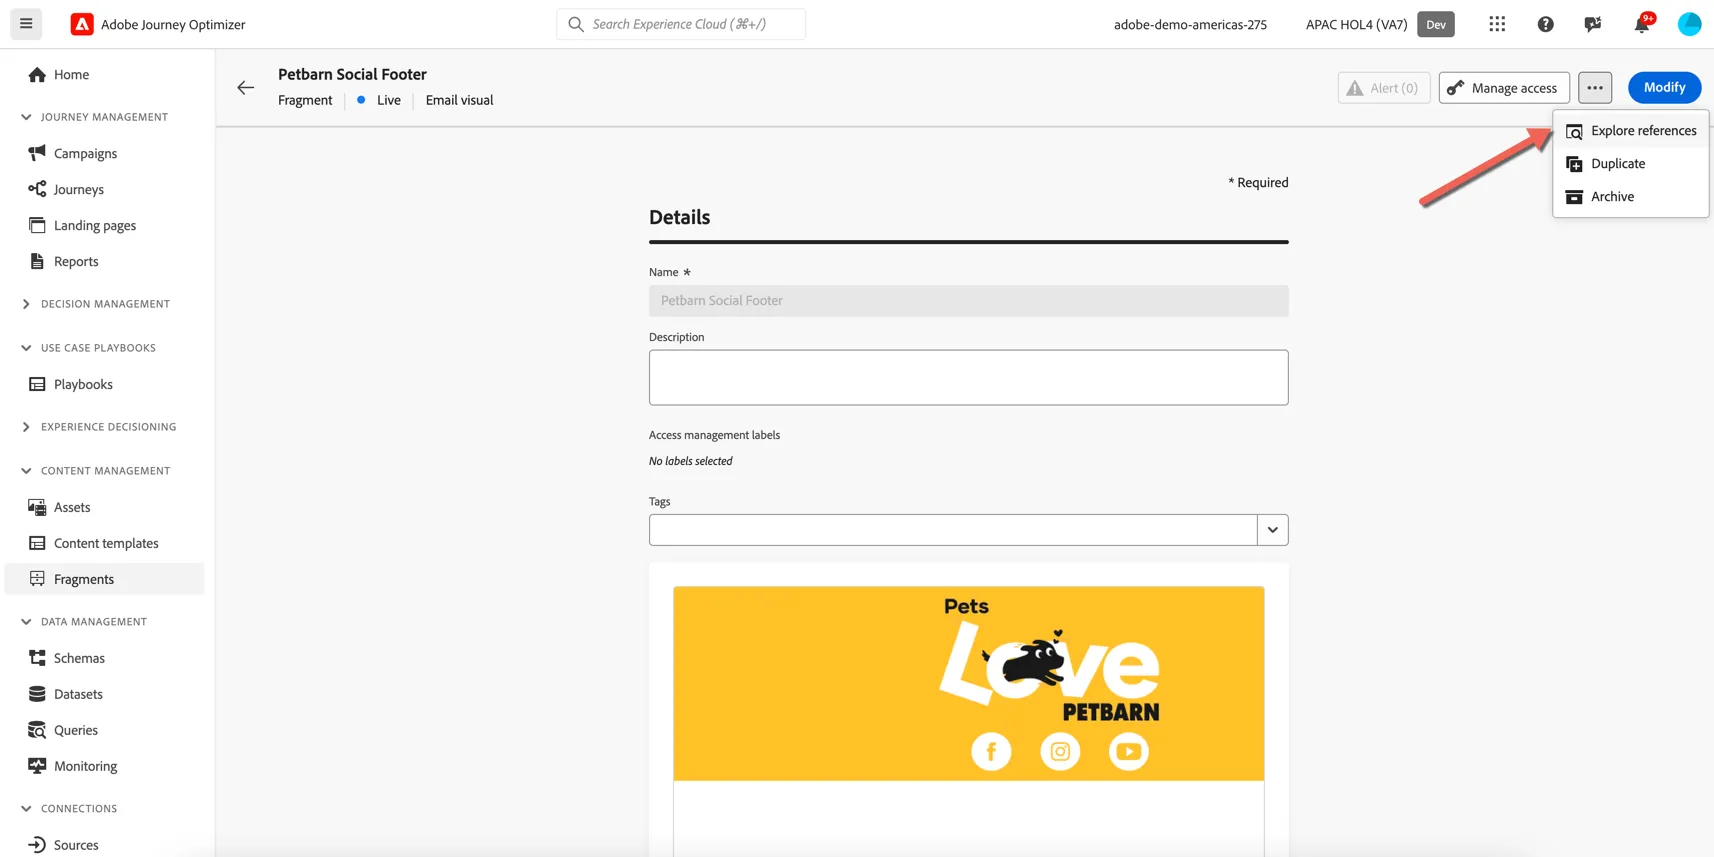This screenshot has width=1714, height=857.
Task: Click the Alert (0) button
Action: 1384,87
